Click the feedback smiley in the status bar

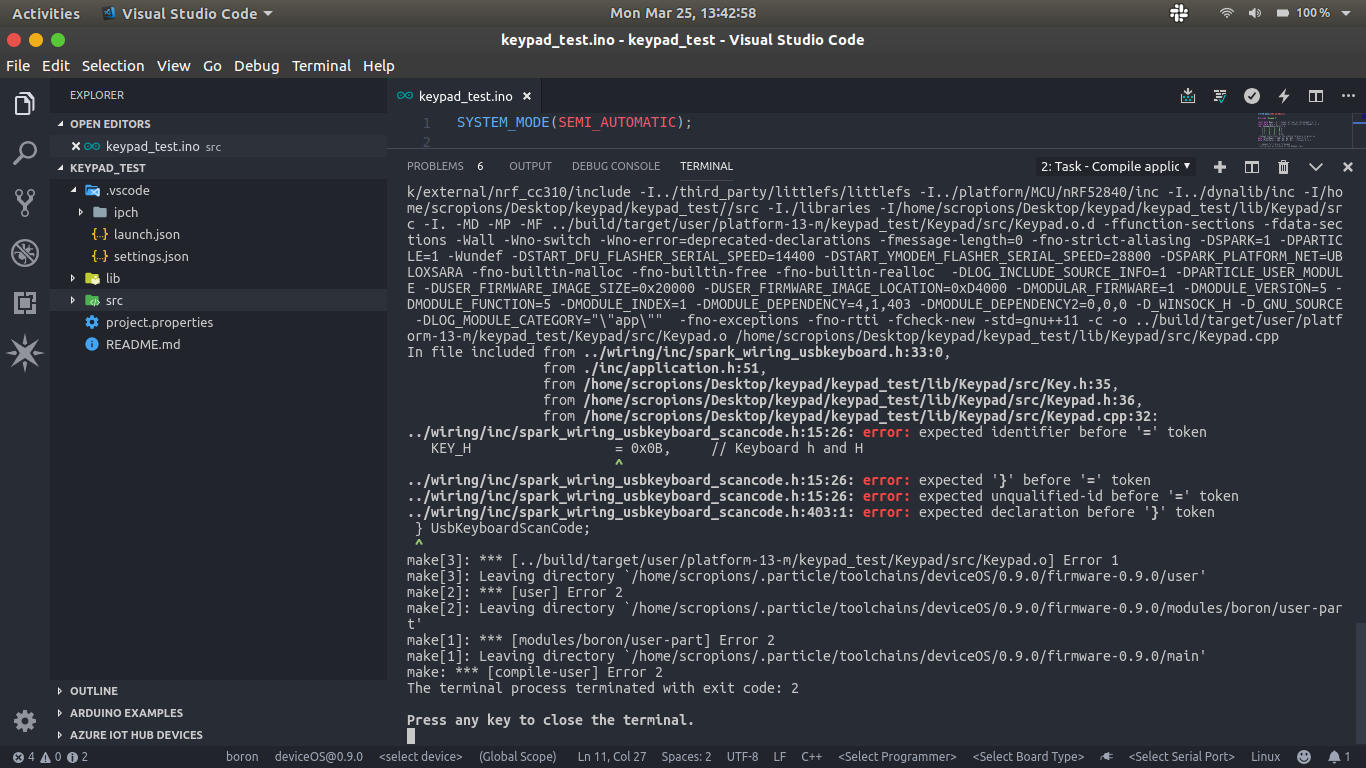pos(1304,757)
